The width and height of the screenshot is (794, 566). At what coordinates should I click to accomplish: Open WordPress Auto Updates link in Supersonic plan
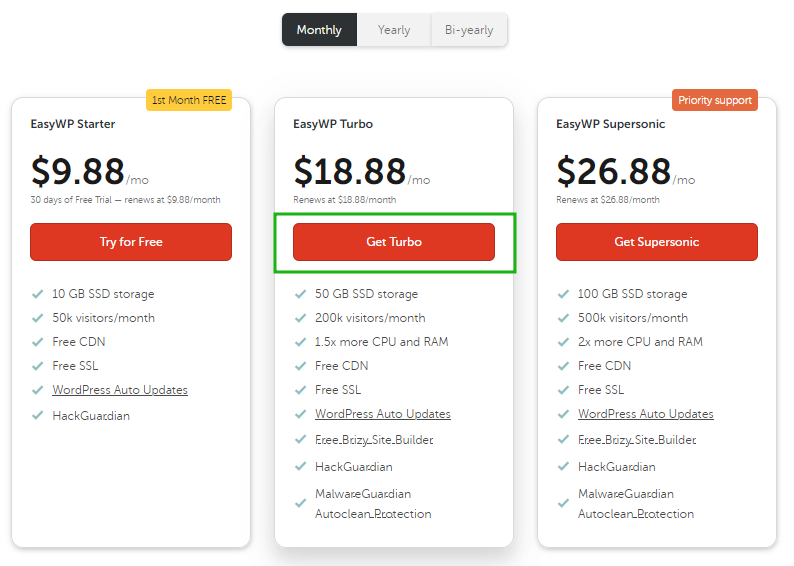(646, 414)
